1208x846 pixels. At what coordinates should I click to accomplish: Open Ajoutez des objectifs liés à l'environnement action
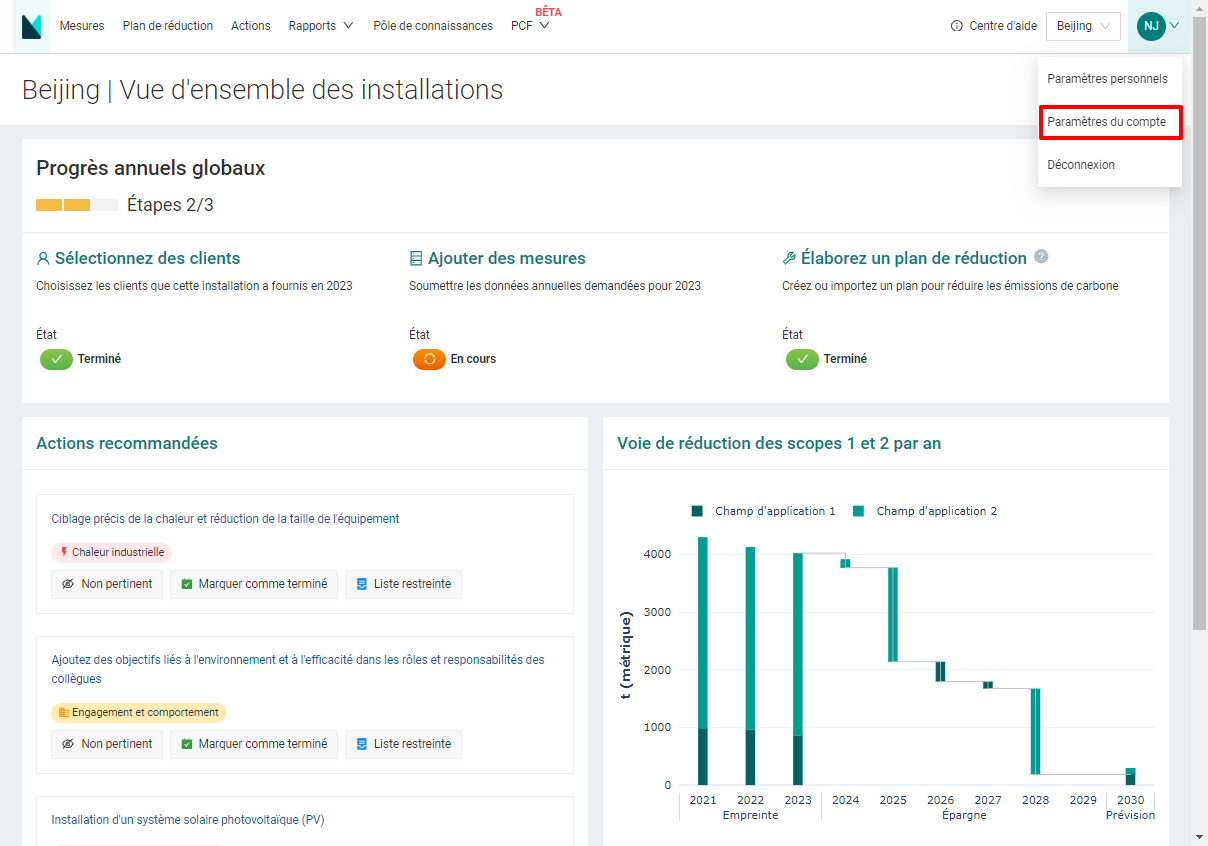coord(298,669)
